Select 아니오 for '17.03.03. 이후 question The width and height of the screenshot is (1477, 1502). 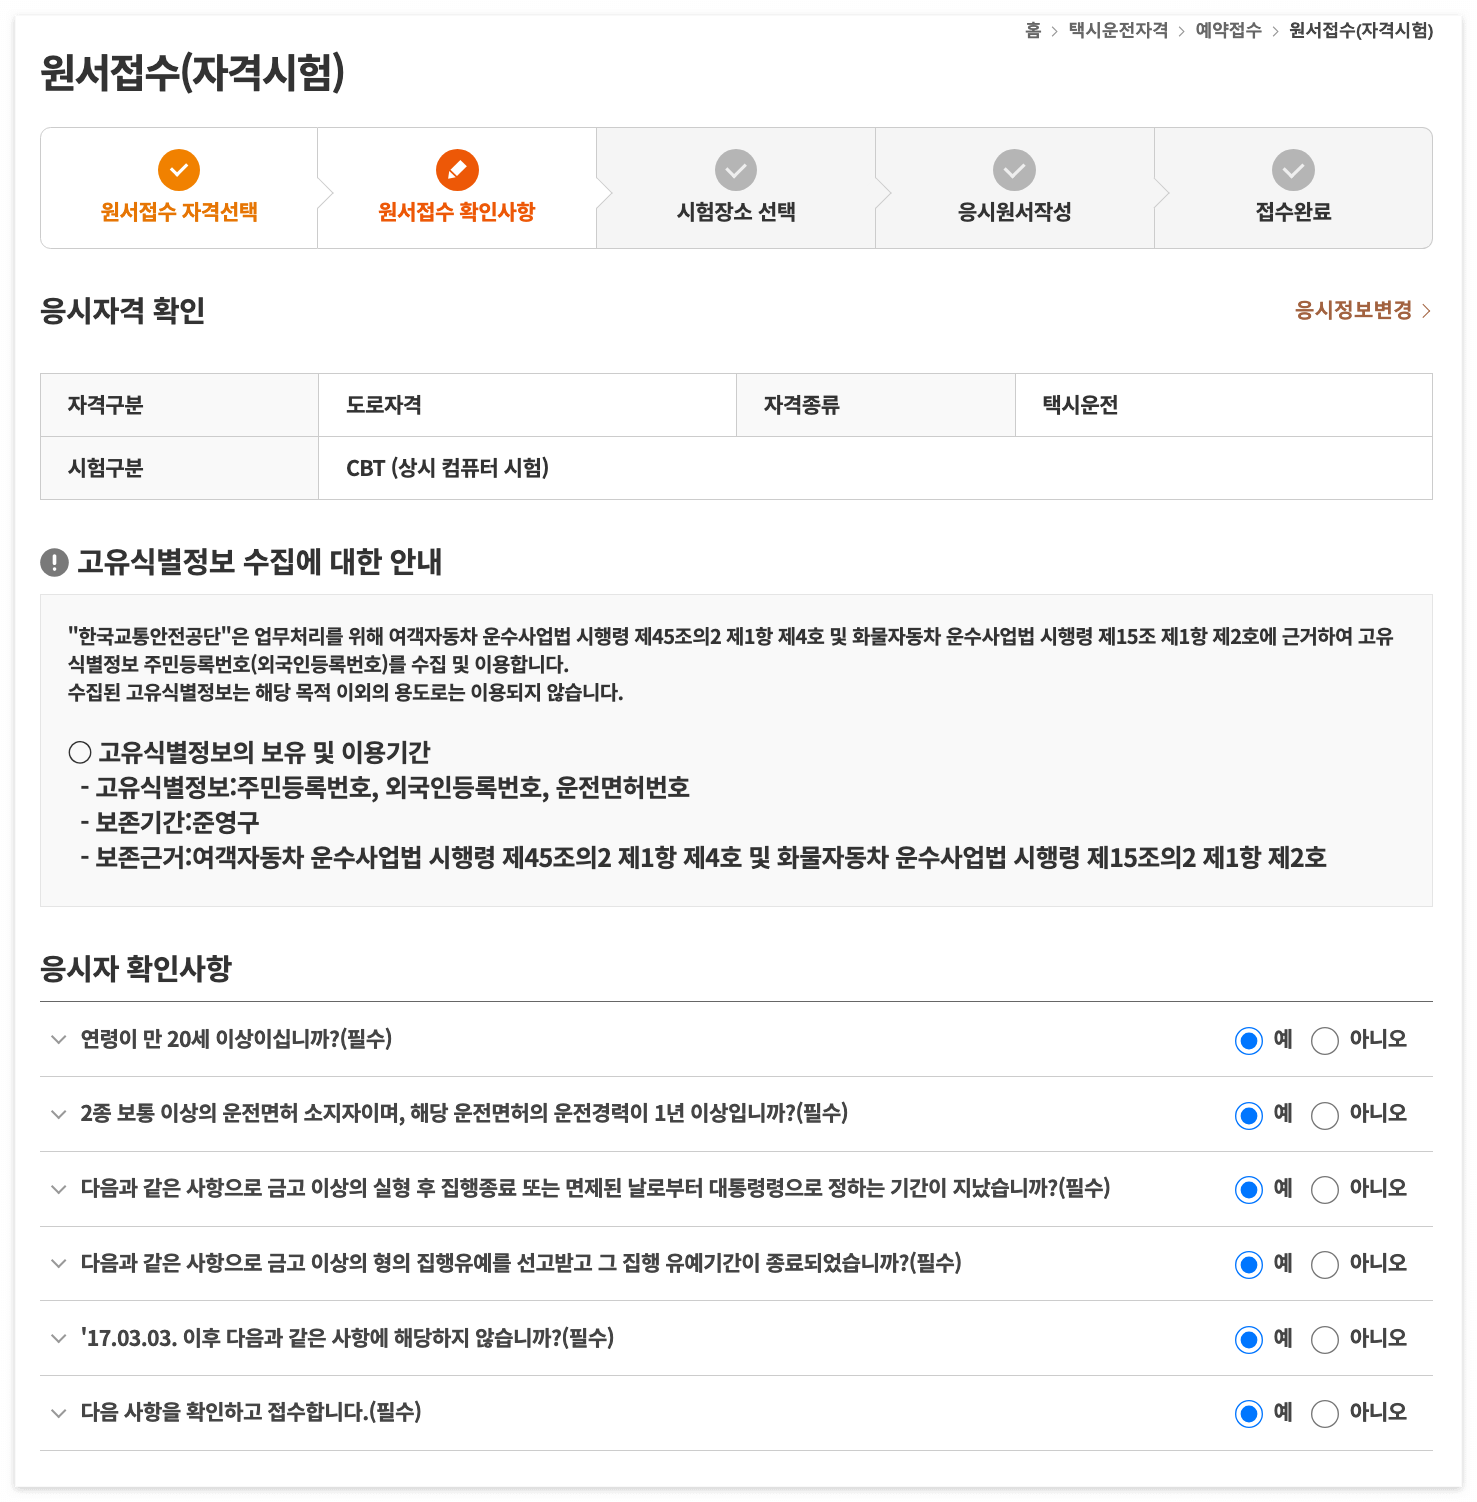click(1325, 1339)
